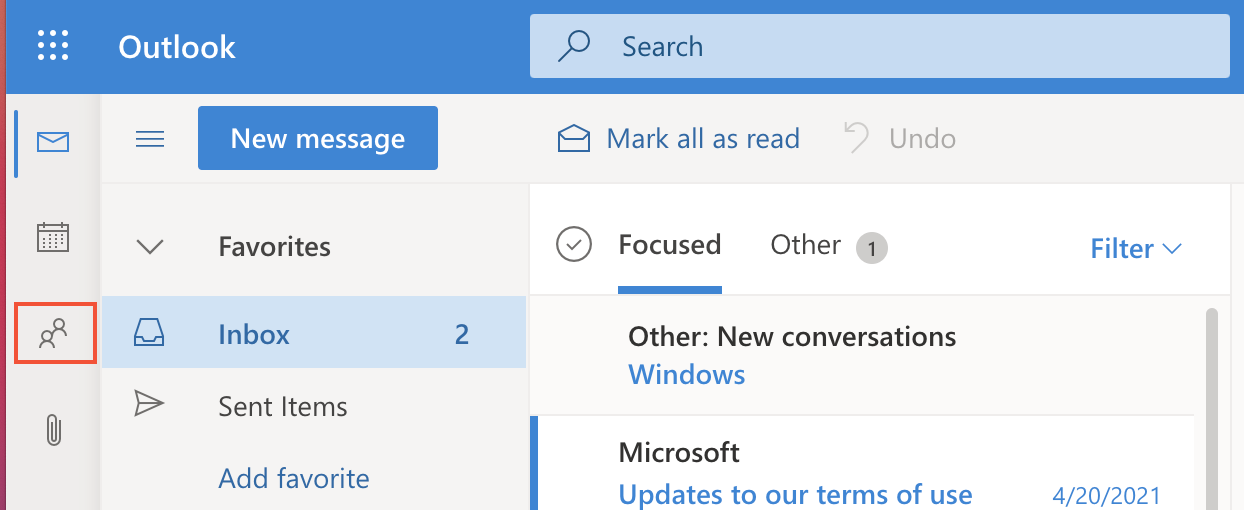Click the message list scrollbar
Viewport: 1244px width, 510px height.
click(1211, 408)
